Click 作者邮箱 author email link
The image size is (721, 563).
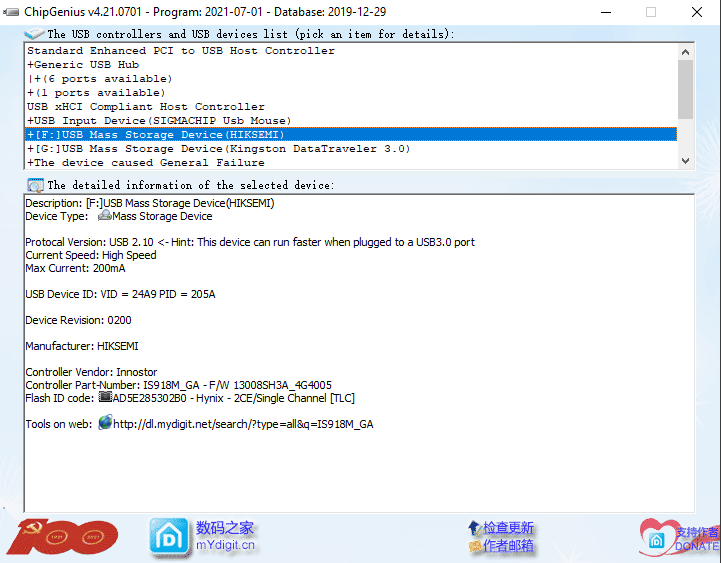(x=508, y=546)
